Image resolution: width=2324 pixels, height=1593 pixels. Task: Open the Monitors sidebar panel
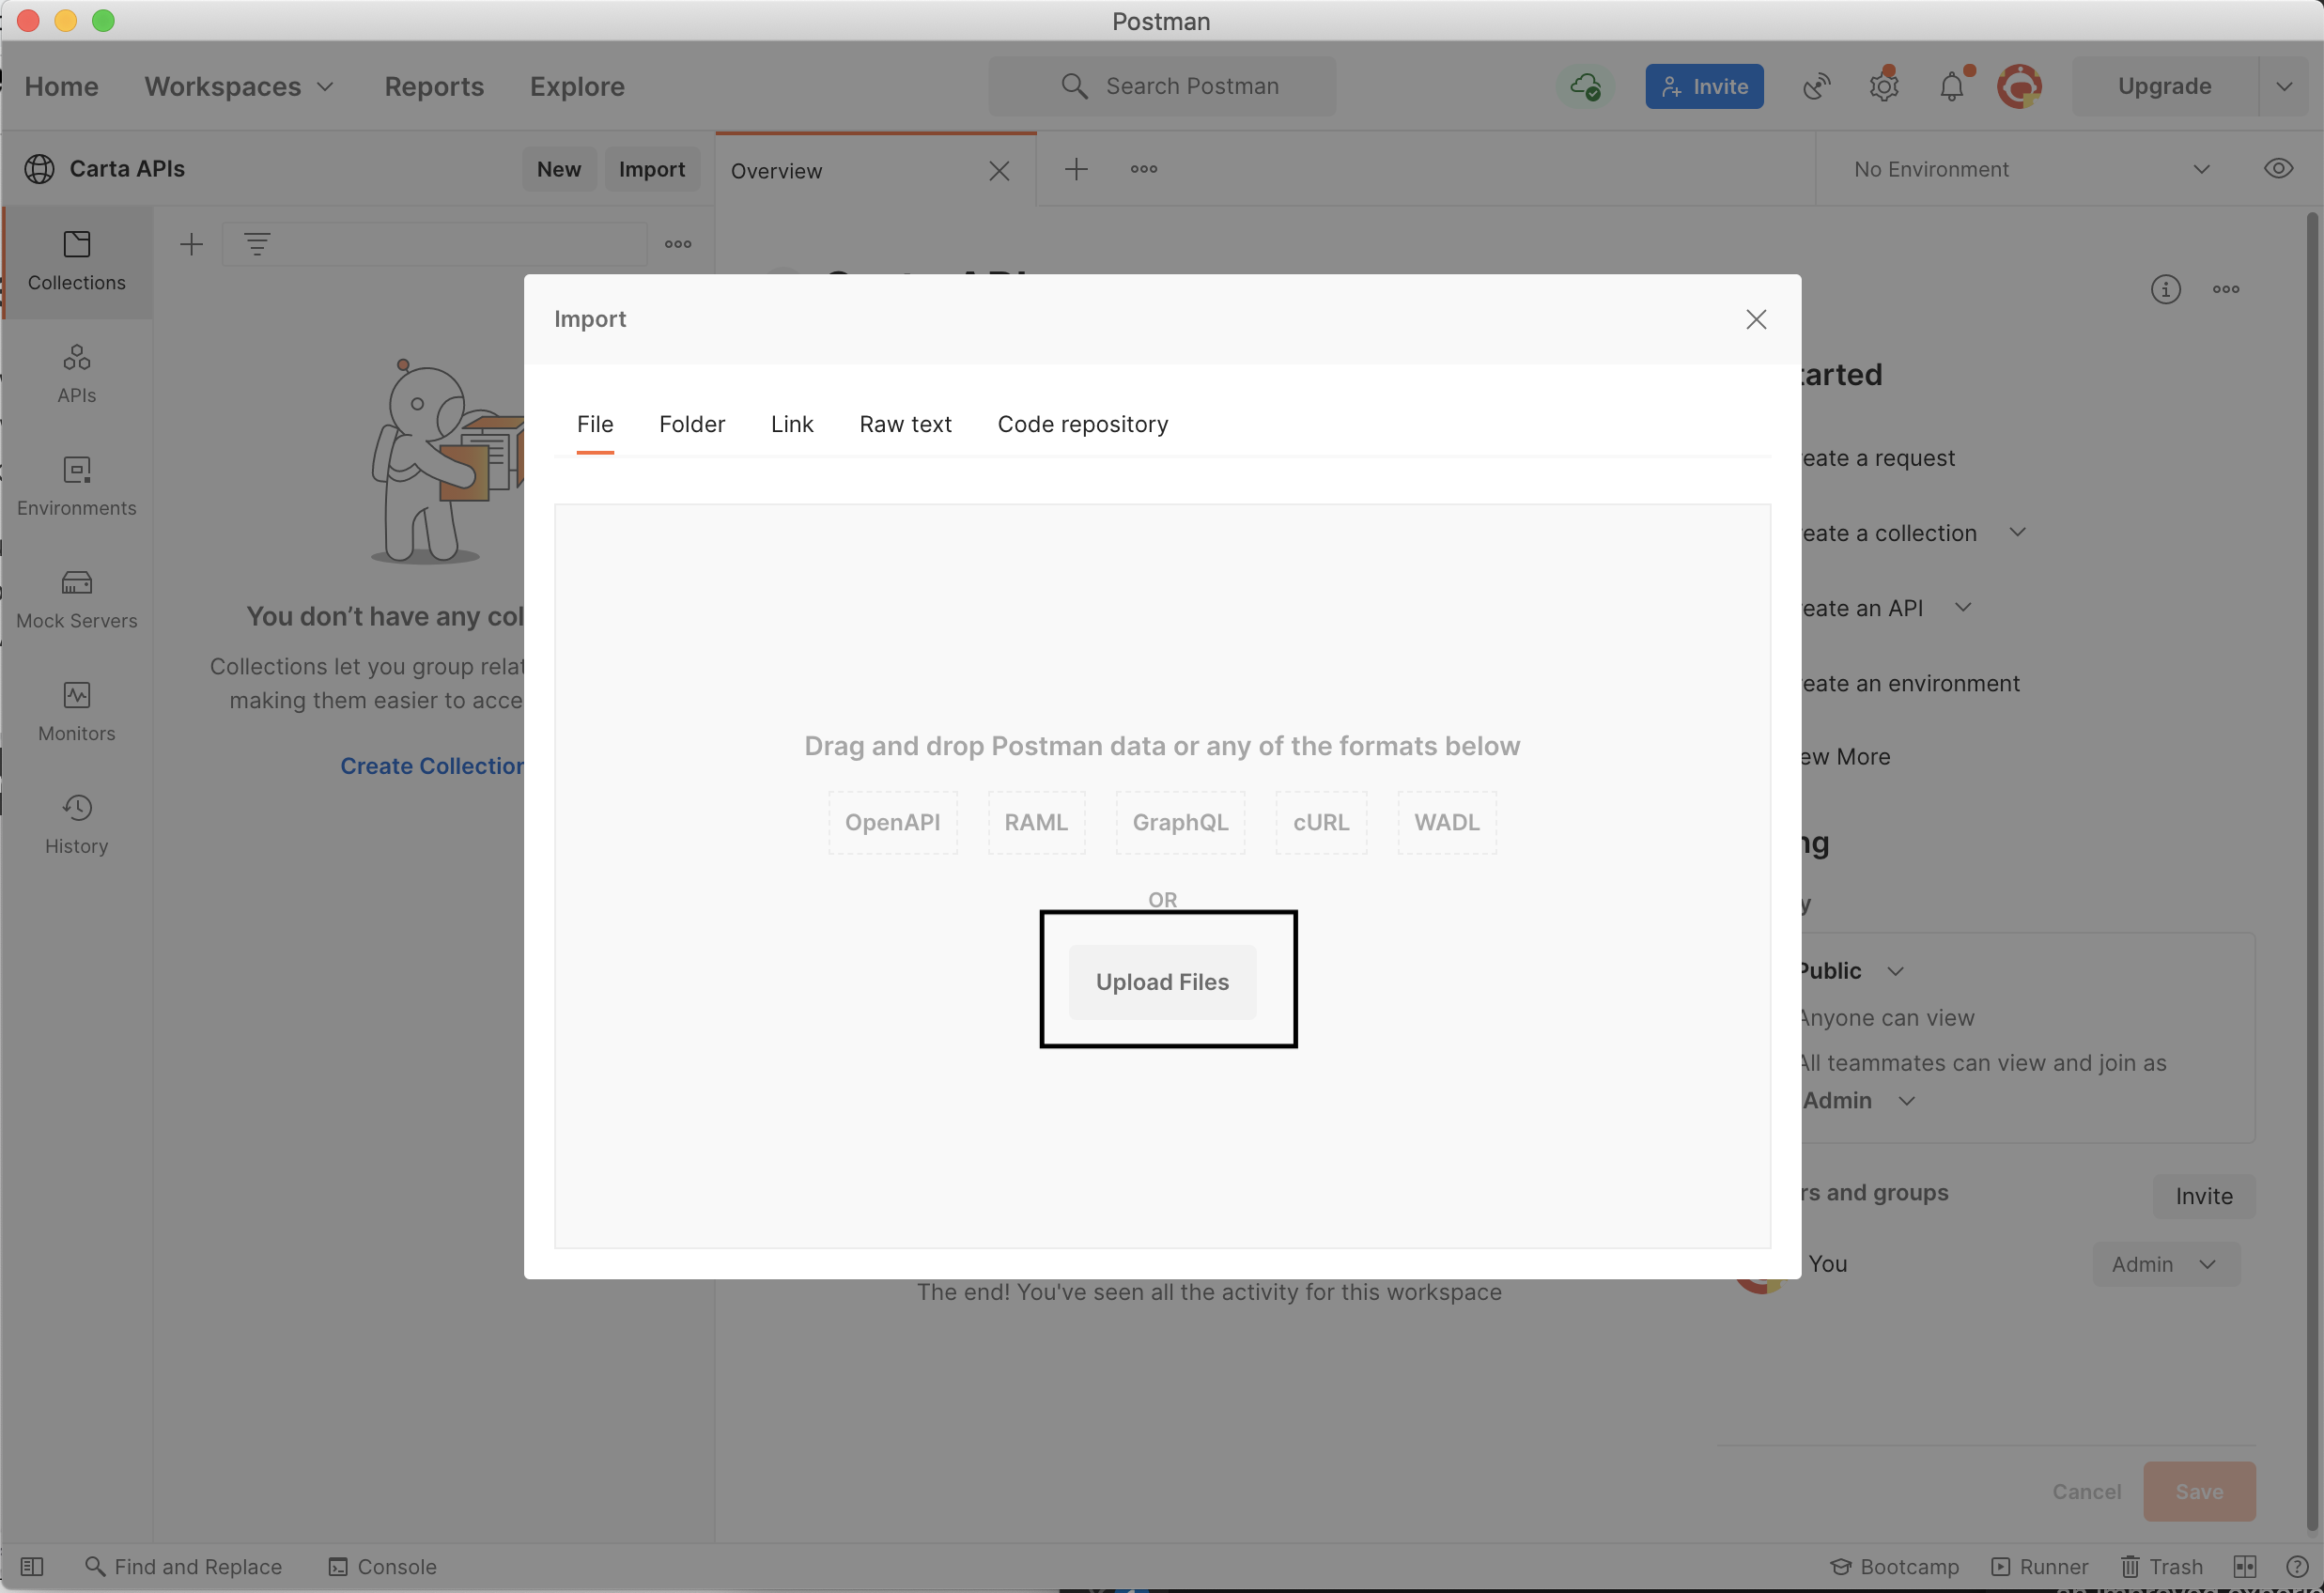pos(77,712)
